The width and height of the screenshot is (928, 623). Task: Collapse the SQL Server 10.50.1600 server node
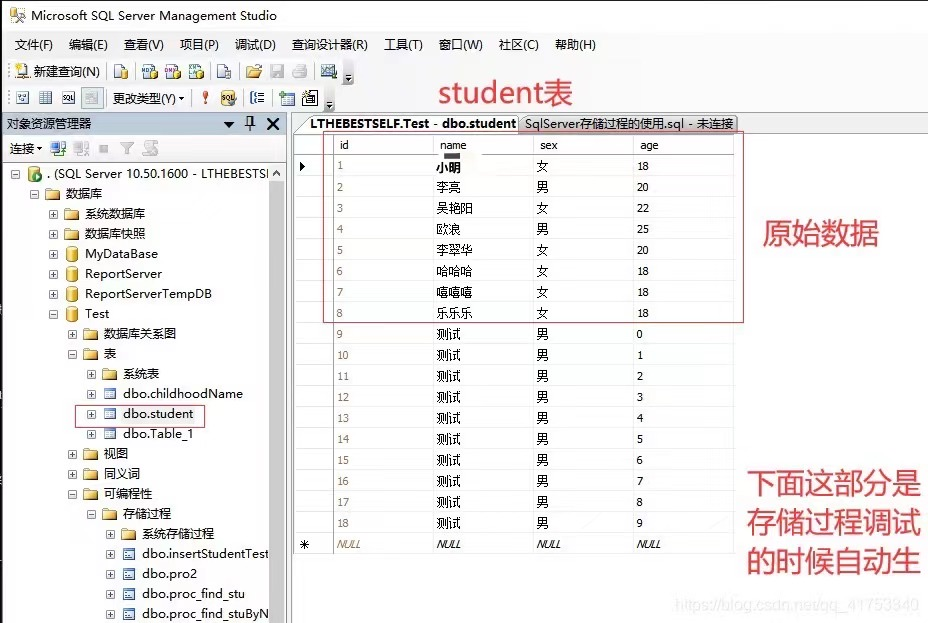tap(15, 174)
